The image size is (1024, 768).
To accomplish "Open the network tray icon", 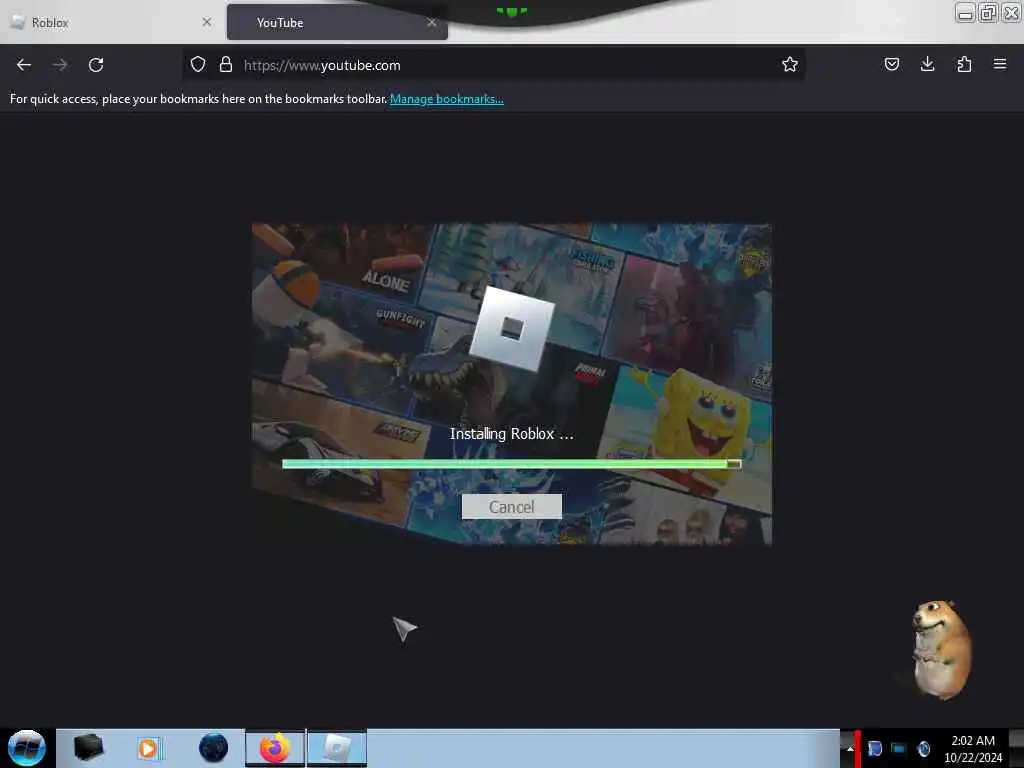I will [899, 748].
